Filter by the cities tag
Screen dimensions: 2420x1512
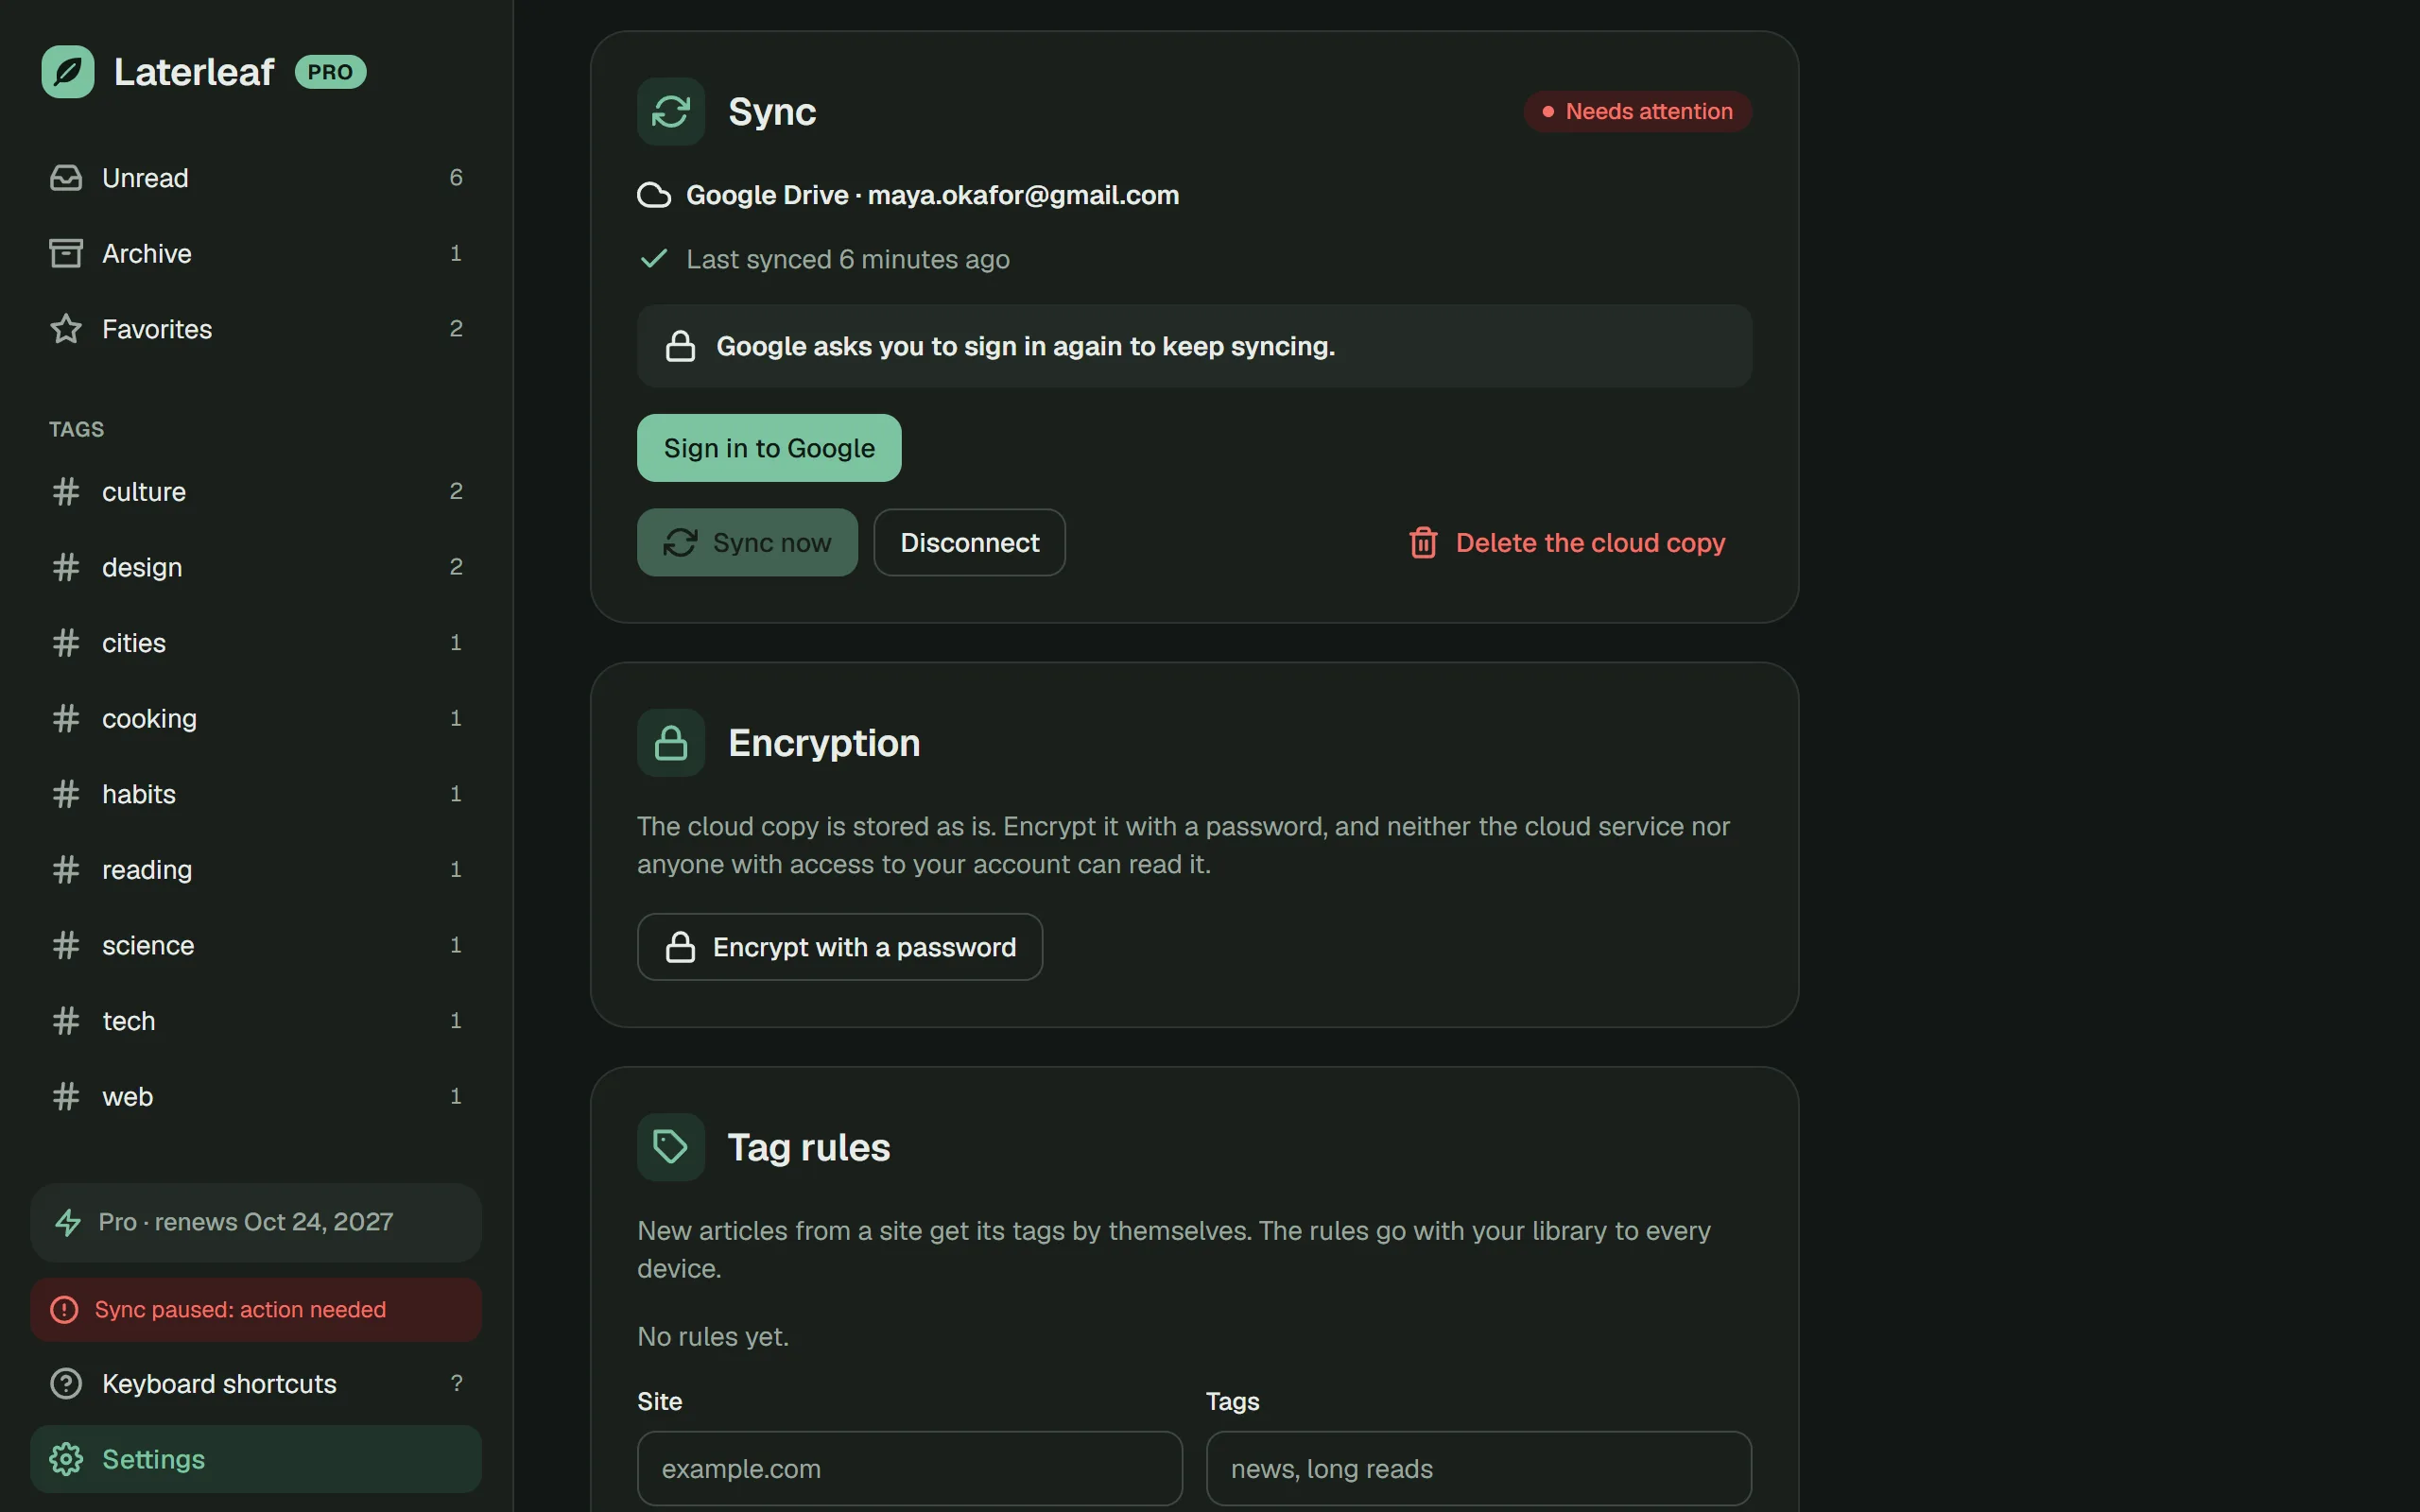point(256,643)
